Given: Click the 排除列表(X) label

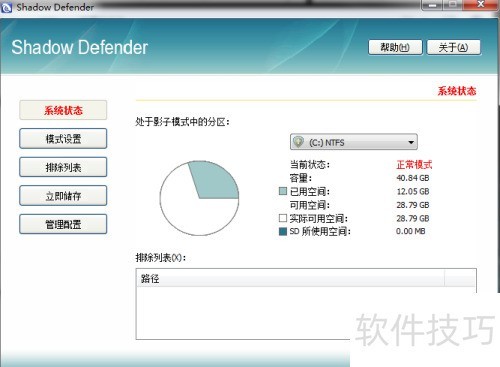Looking at the screenshot, I should [x=160, y=257].
